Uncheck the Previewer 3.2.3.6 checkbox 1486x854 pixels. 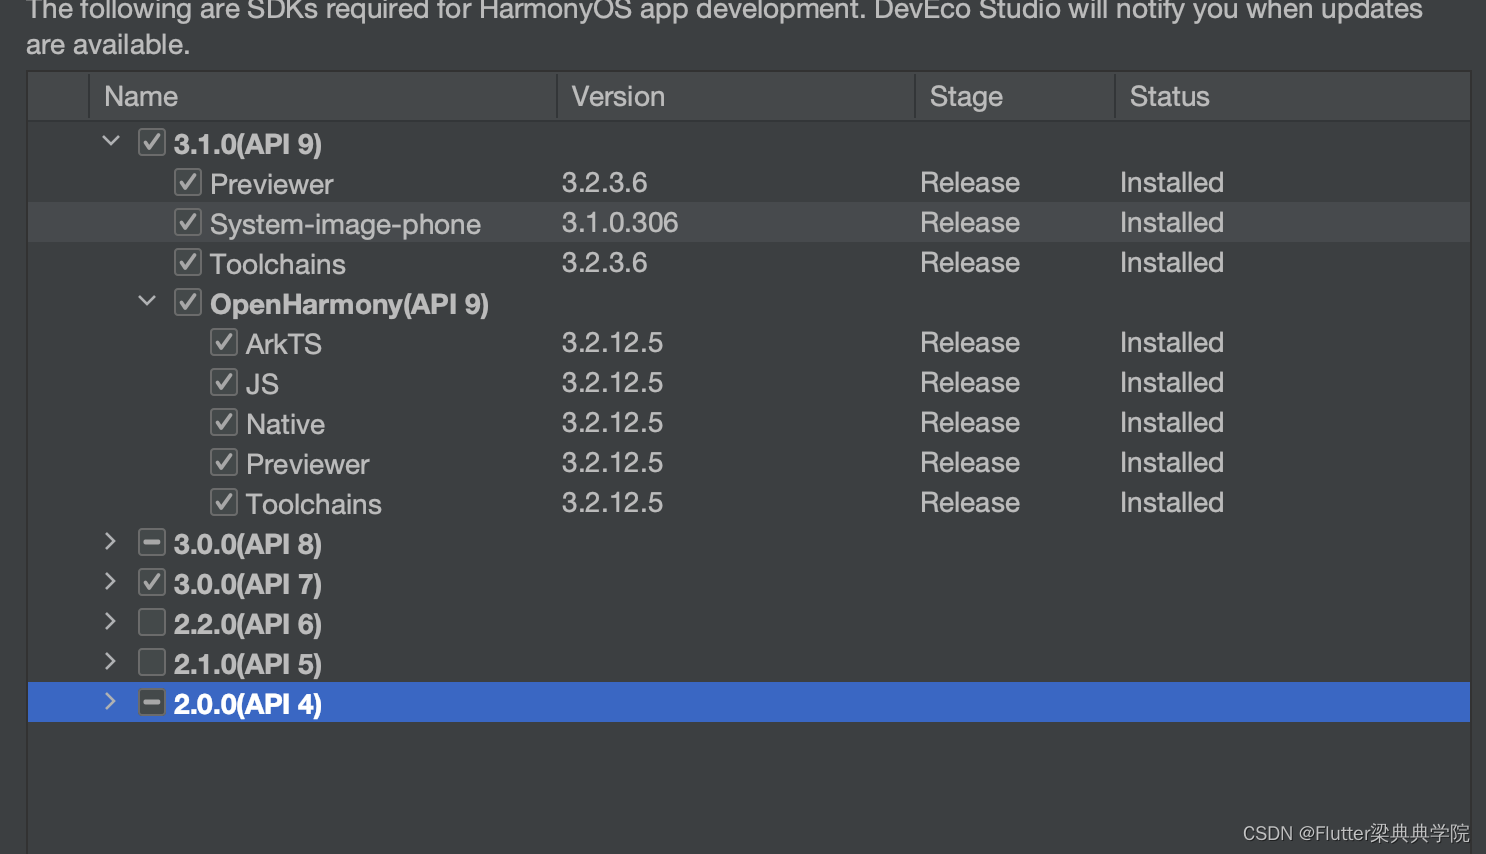[188, 182]
